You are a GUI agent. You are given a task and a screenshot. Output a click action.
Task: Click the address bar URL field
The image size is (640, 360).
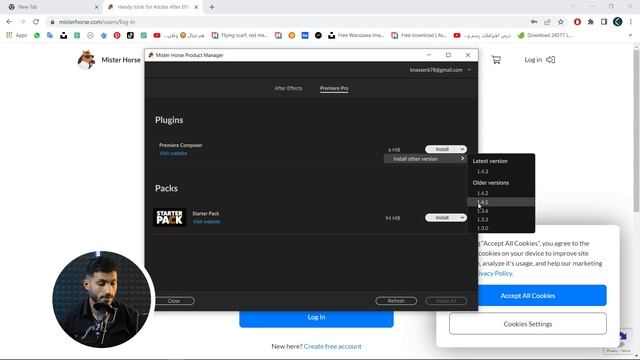tap(286, 22)
